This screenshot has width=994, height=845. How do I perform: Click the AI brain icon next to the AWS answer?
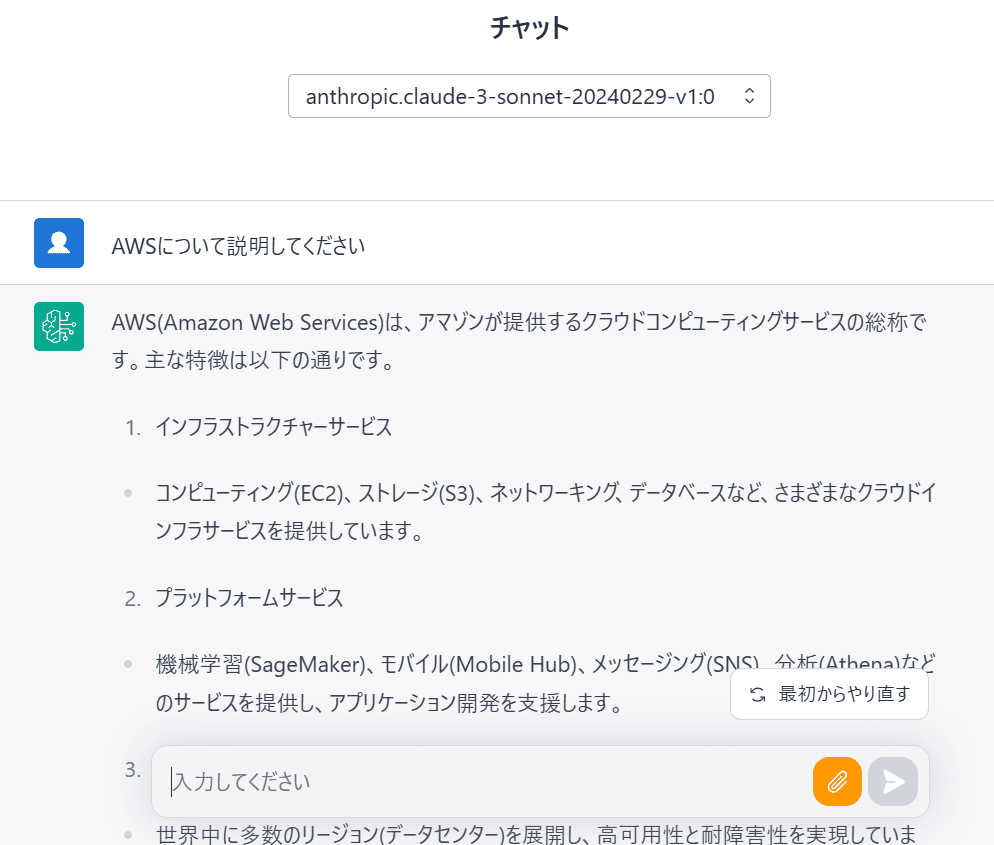tap(59, 326)
